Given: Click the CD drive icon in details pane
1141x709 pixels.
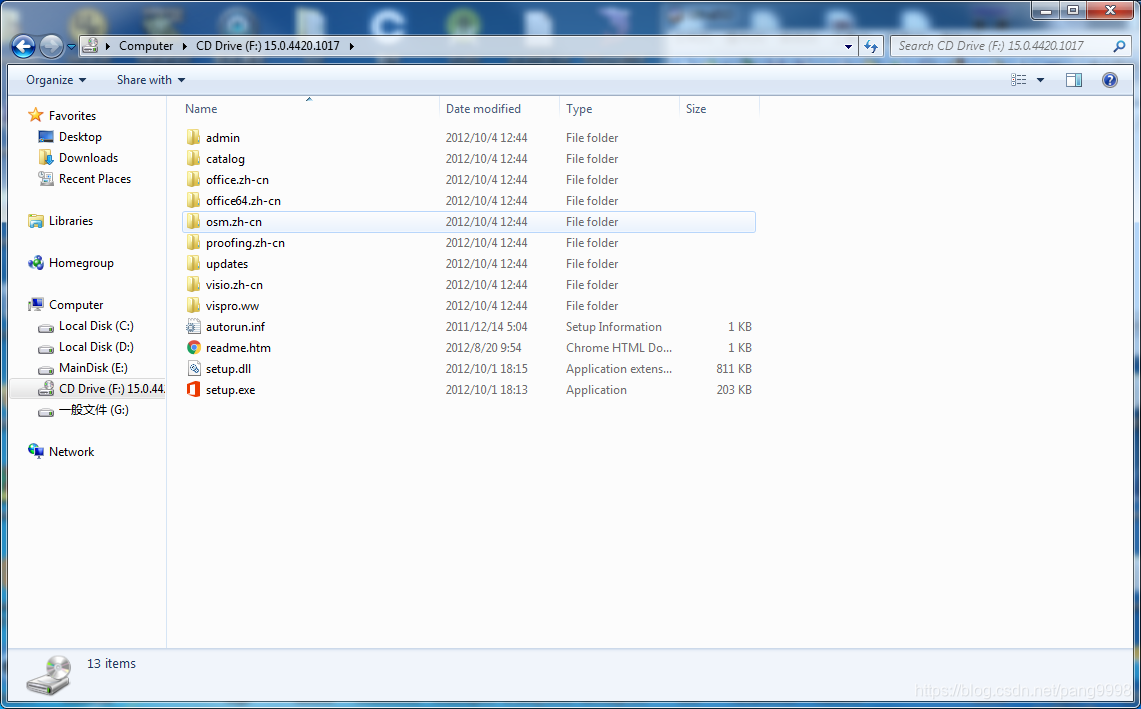Looking at the screenshot, I should coord(49,675).
